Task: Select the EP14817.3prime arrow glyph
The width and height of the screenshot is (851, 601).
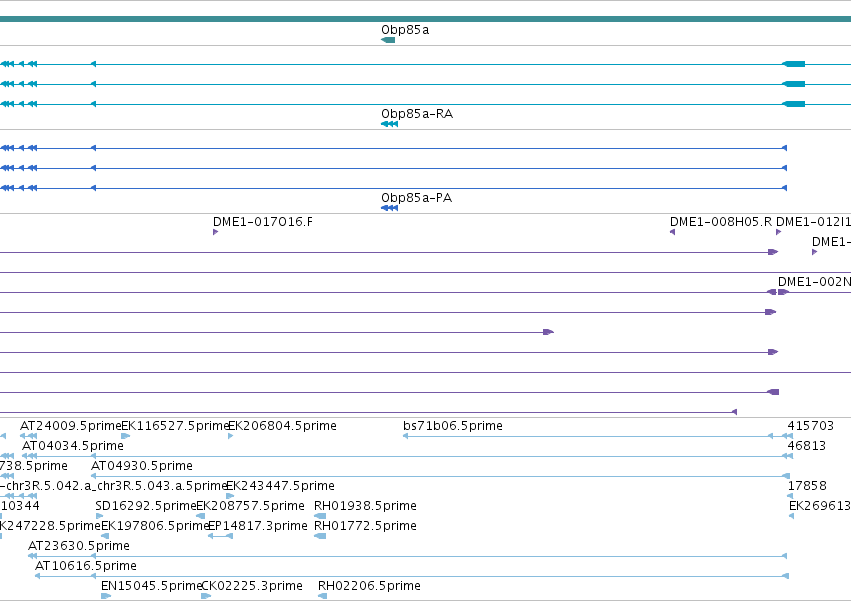Action: [x=220, y=536]
